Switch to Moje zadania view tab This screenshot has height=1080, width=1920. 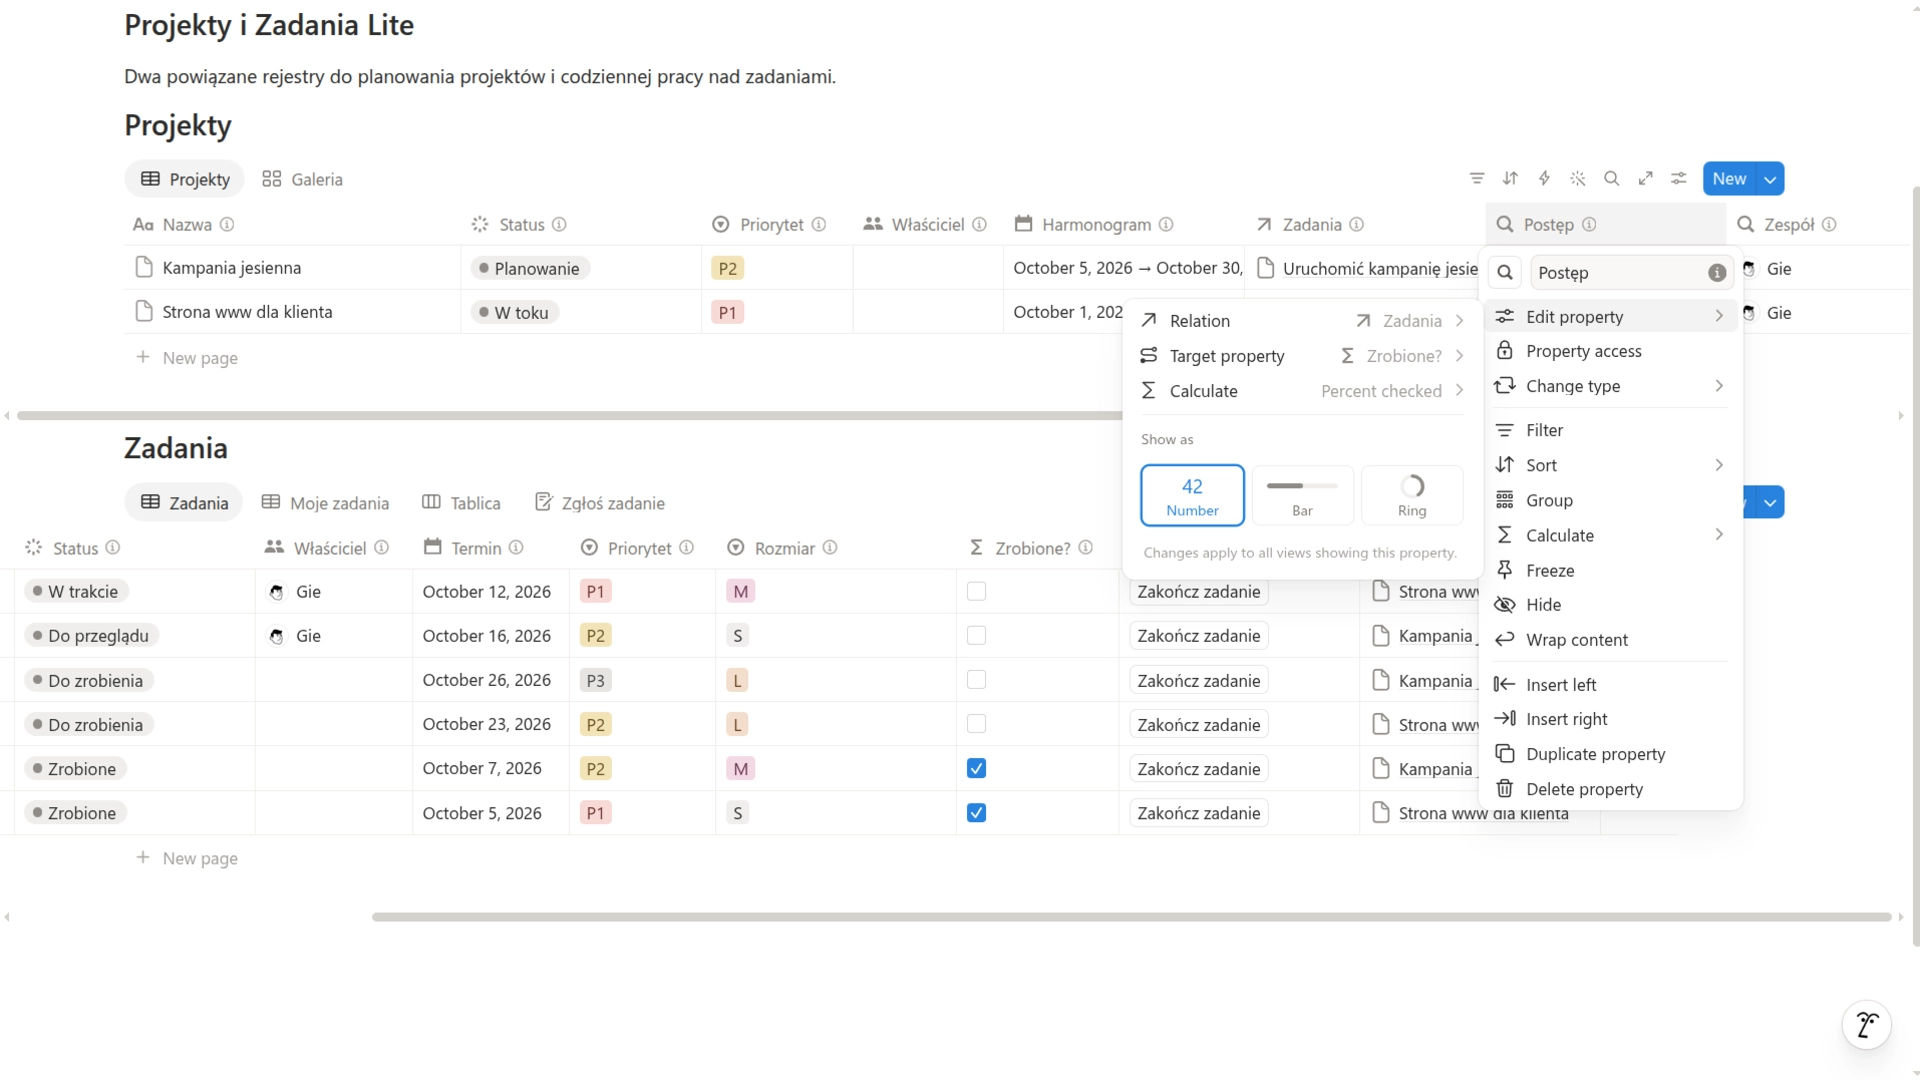[325, 502]
